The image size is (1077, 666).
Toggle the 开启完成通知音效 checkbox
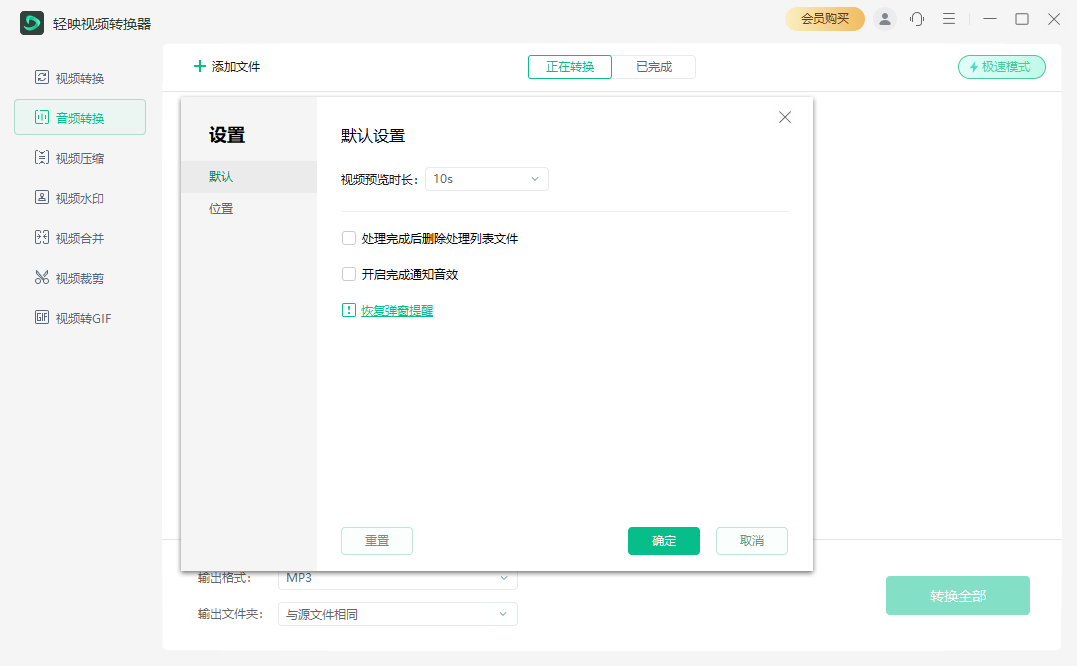(x=349, y=274)
